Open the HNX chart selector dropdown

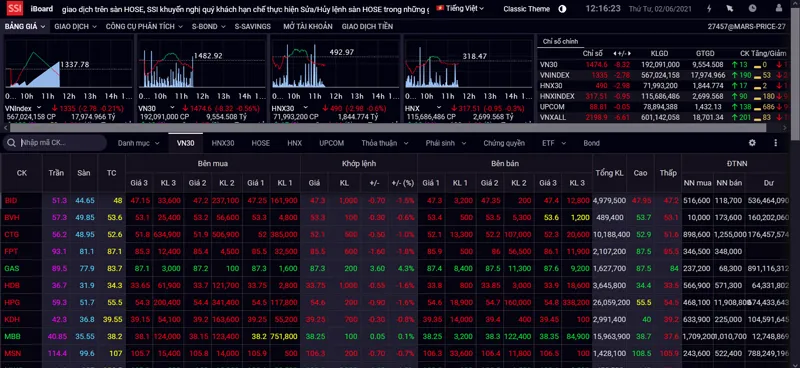tap(439, 108)
